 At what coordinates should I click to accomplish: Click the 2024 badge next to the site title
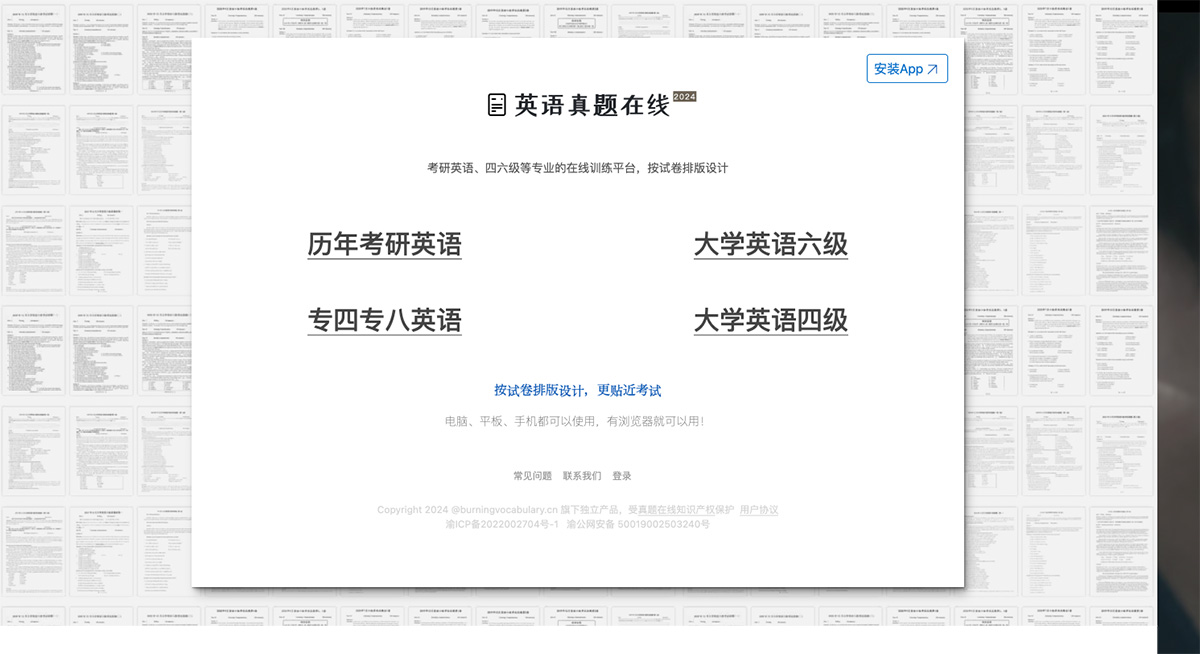[684, 97]
